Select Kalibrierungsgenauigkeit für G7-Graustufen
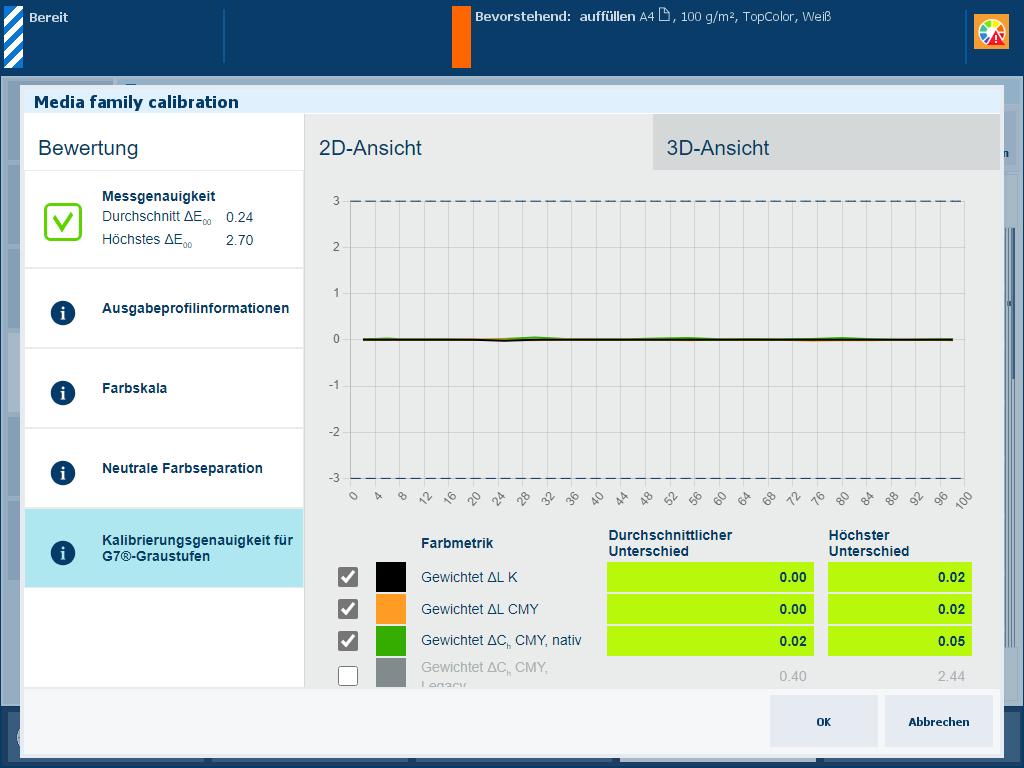Viewport: 1024px width, 768px height. 164,549
